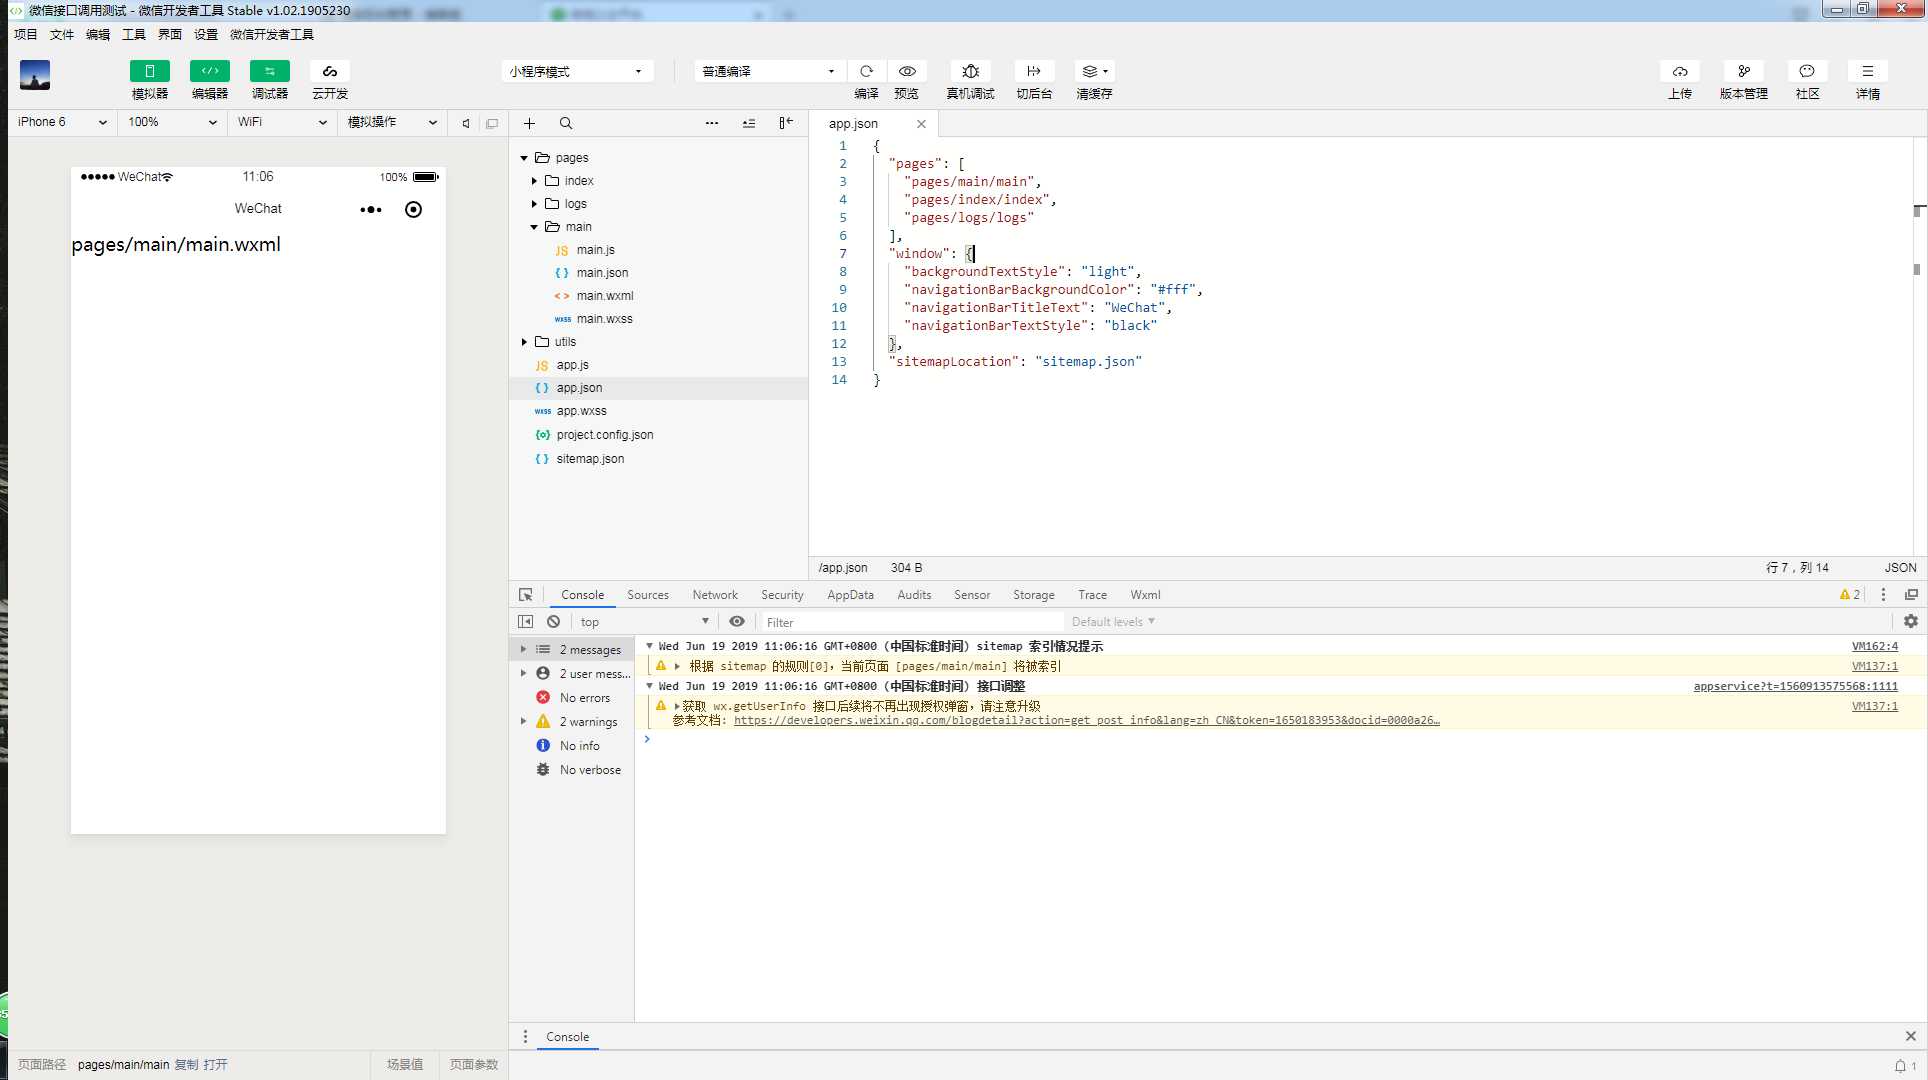Open the 清缓存 clear cache menu
This screenshot has width=1928, height=1080.
pos(1094,71)
